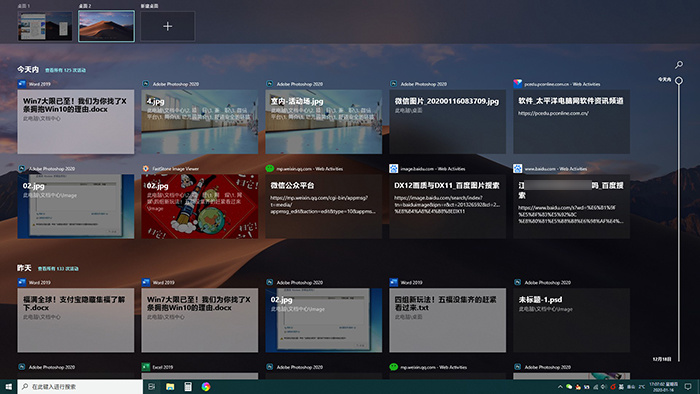Select the Desktop 2 thumbnail
Screen dimensions: 700x394
[x=106, y=26]
